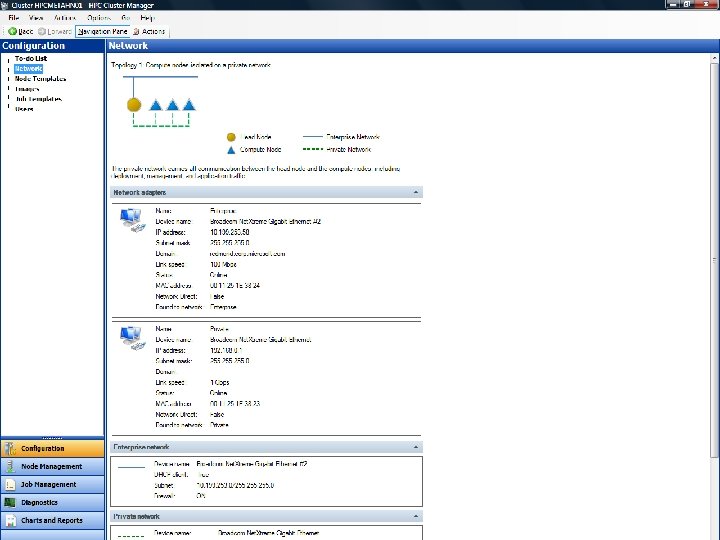Screen dimensions: 720x540
Task: Switch to Node Management pane
Action: pyautogui.click(x=52, y=466)
